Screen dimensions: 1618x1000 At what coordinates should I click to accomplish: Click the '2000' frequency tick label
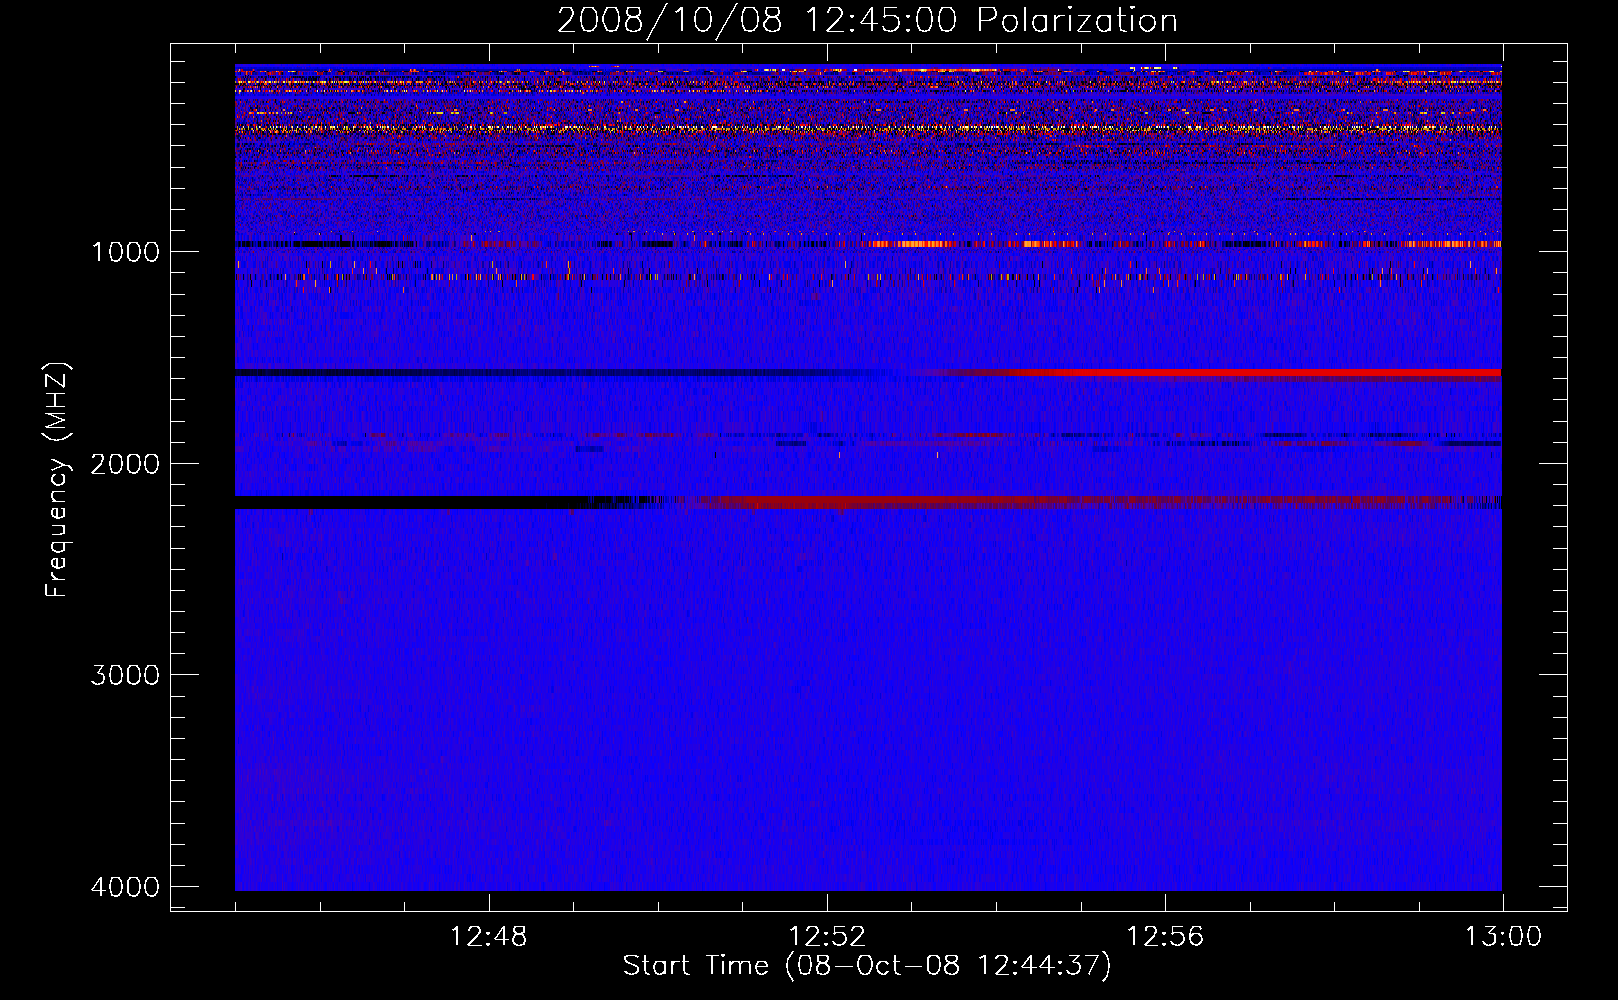[x=125, y=463]
